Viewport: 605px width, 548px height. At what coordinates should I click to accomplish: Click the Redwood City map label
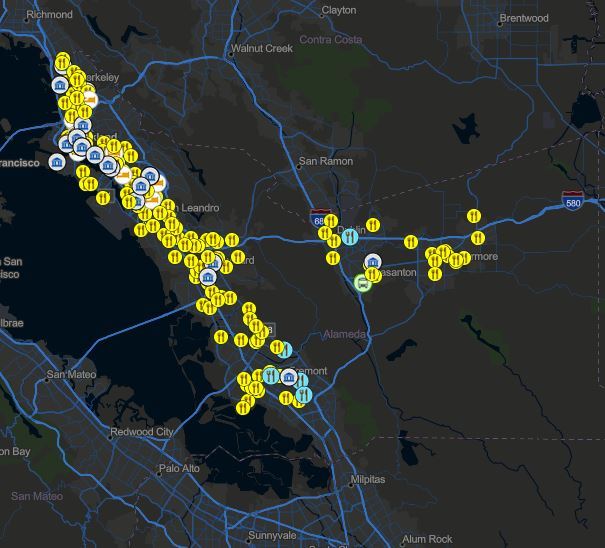tap(141, 431)
